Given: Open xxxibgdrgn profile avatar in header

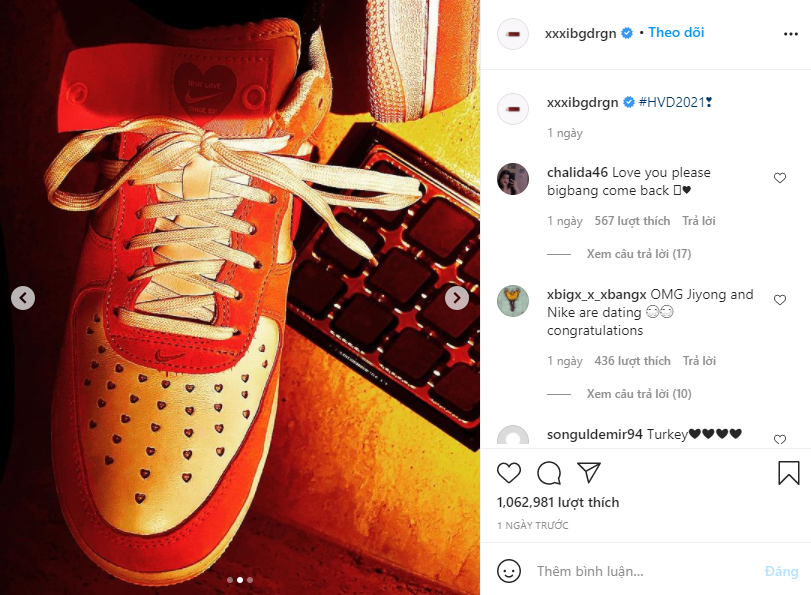Looking at the screenshot, I should [x=513, y=34].
